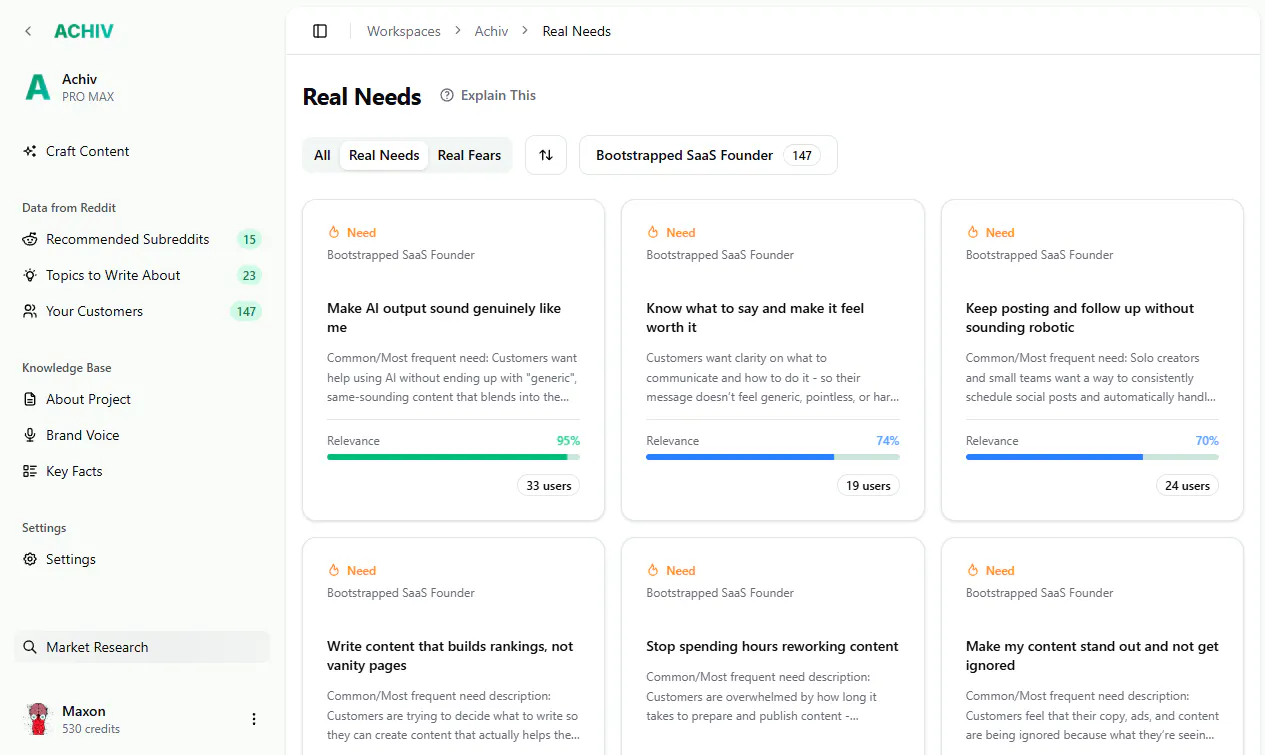Open card Know what to say and make it feel worth it

(x=773, y=360)
